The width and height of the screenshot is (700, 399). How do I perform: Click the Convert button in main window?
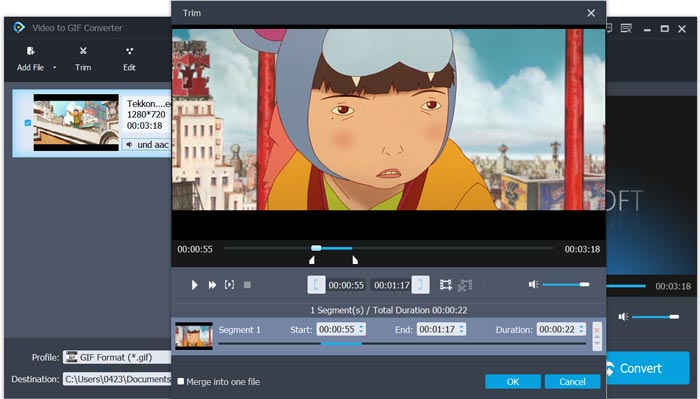[647, 368]
